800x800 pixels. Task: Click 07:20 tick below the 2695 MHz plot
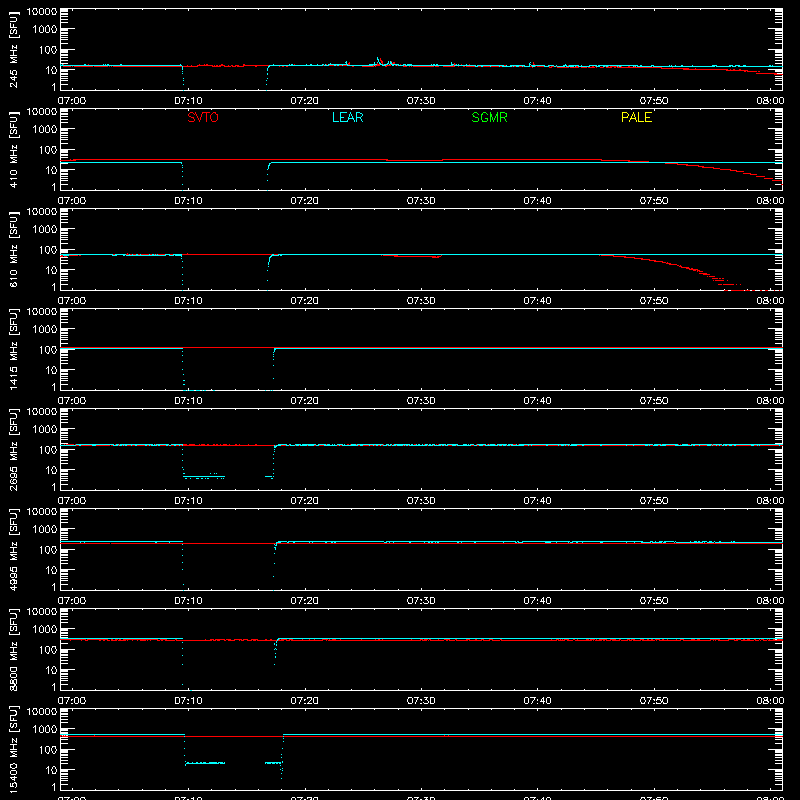coord(305,501)
